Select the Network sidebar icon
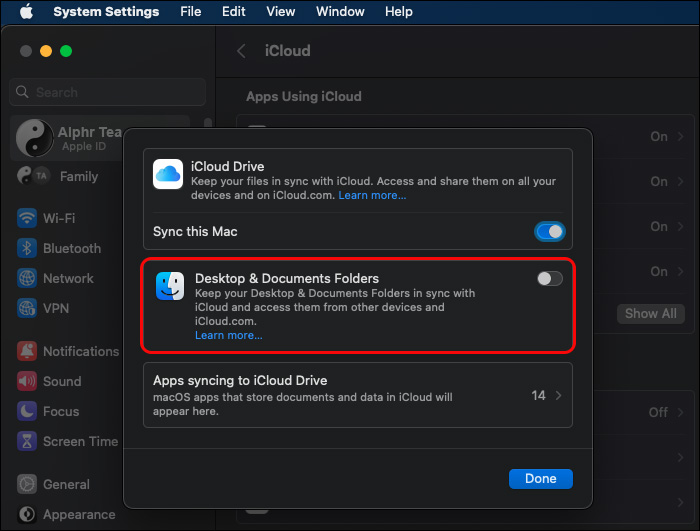This screenshot has width=700, height=531. tap(27, 278)
